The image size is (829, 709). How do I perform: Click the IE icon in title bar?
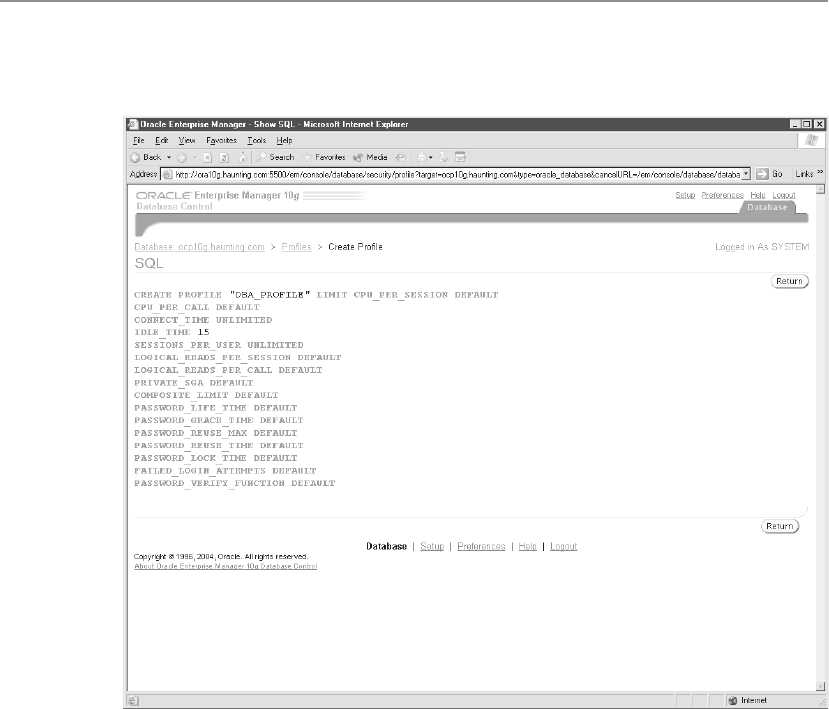133,124
